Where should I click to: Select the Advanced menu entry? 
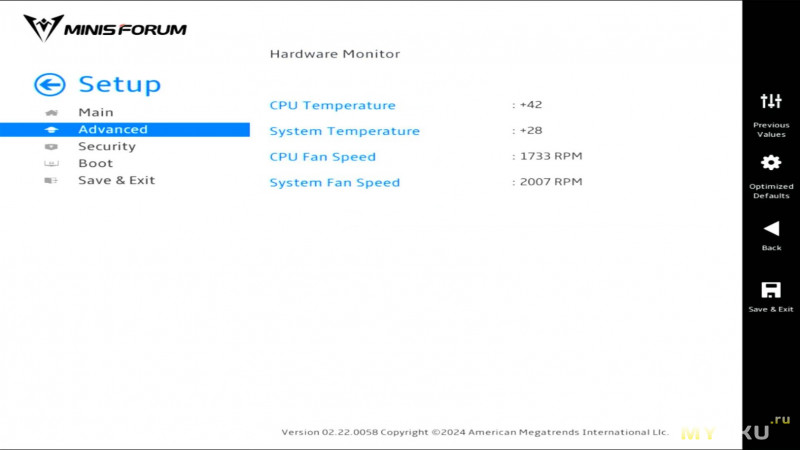[x=125, y=130]
